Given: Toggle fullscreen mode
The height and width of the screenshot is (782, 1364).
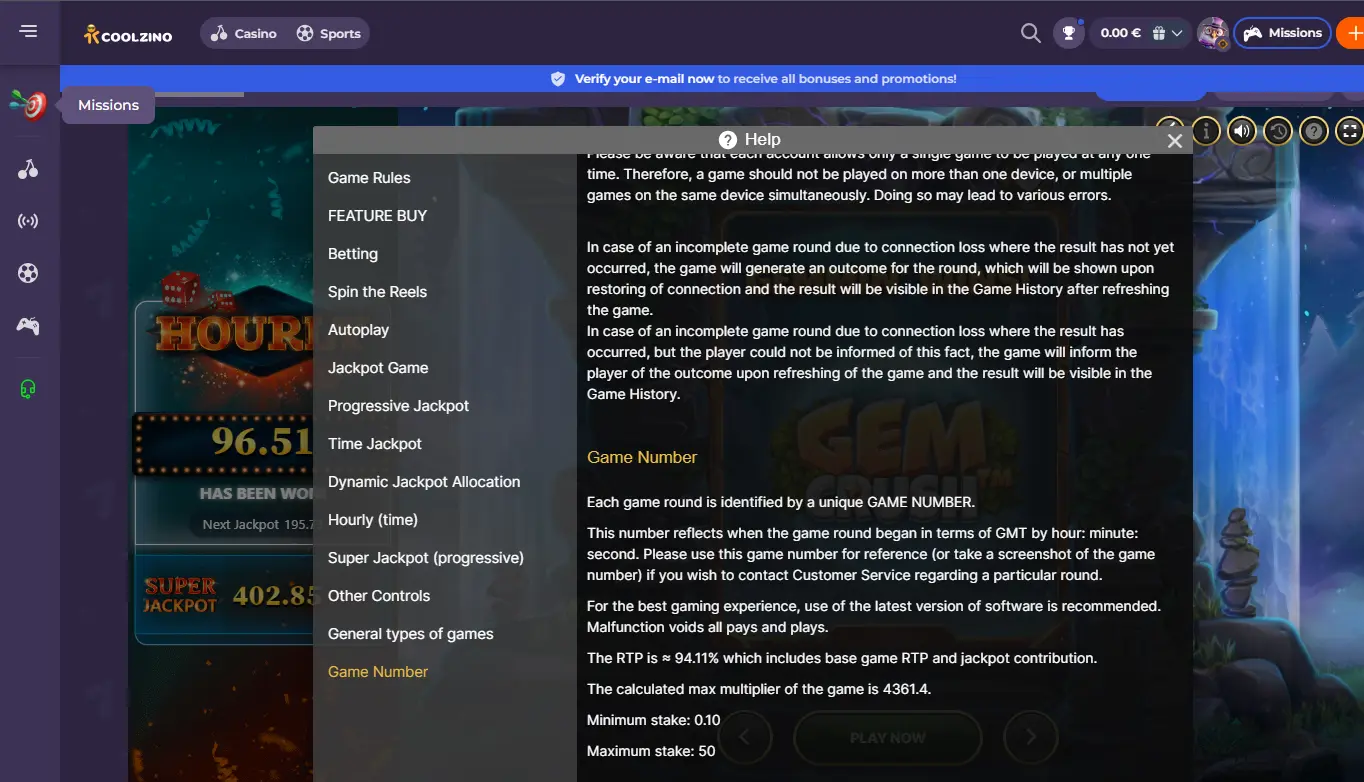Looking at the screenshot, I should click(x=1350, y=130).
